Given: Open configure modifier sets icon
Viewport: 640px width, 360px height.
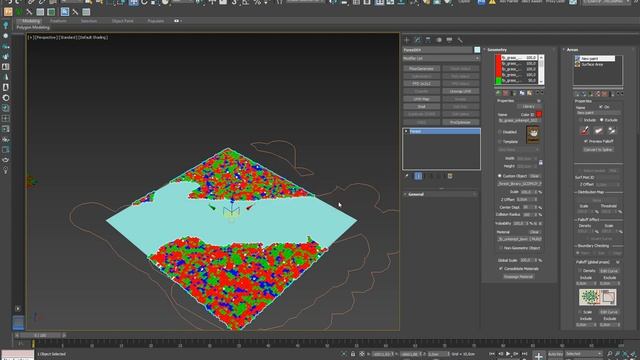Looking at the screenshot, I should pyautogui.click(x=450, y=176).
